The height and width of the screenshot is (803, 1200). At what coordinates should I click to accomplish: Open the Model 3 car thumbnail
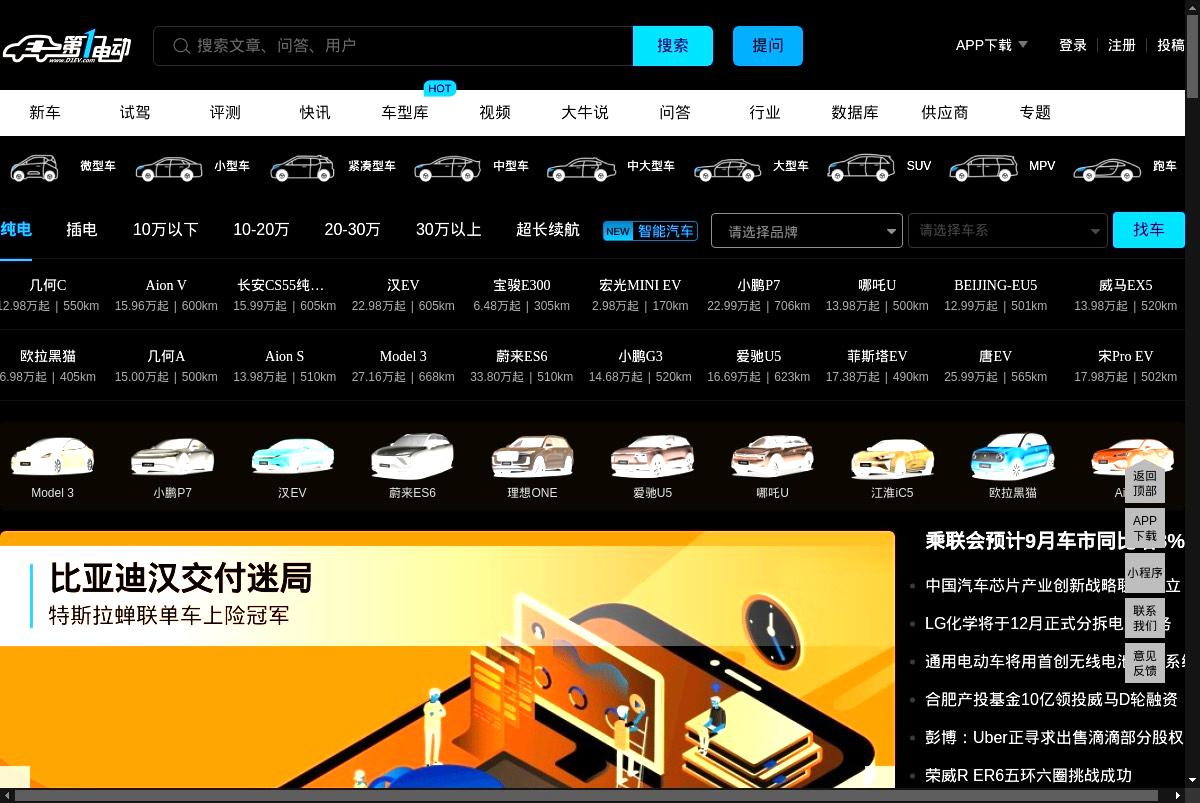52,456
